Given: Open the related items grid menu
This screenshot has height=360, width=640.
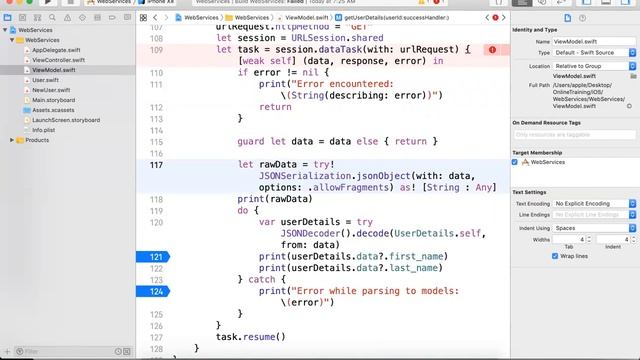Looking at the screenshot, I should (x=143, y=18).
